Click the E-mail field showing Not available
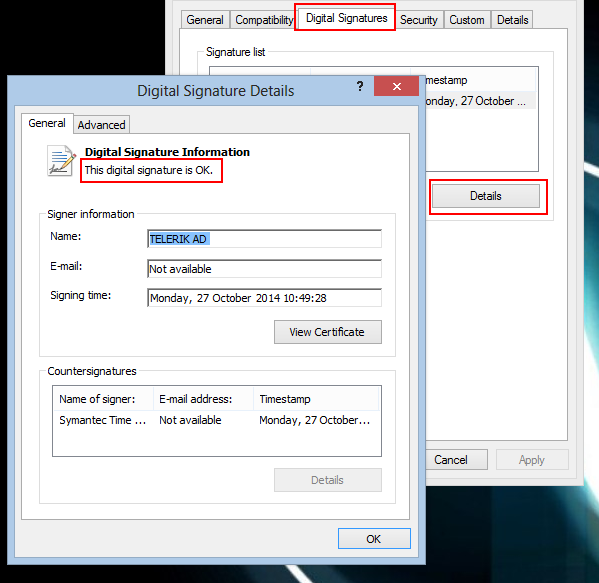 coord(264,269)
